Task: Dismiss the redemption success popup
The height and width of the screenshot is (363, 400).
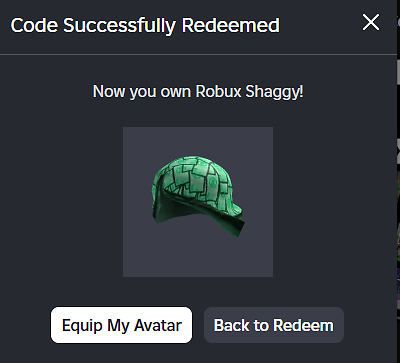Action: coord(371,23)
